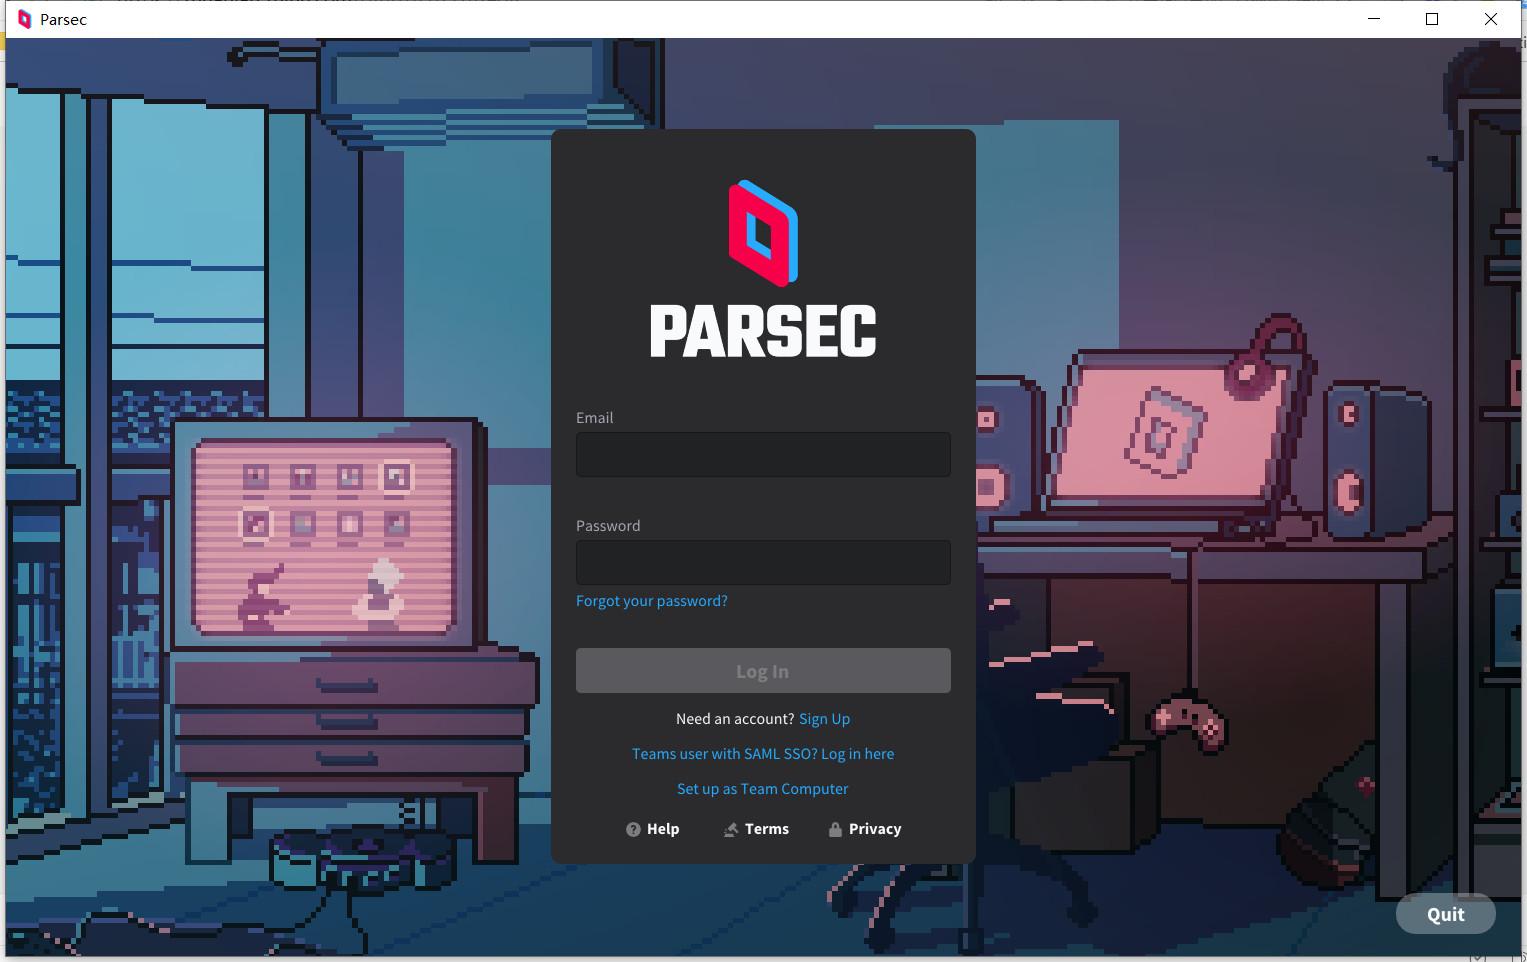
Task: Open the Sign Up link
Action: tap(824, 718)
